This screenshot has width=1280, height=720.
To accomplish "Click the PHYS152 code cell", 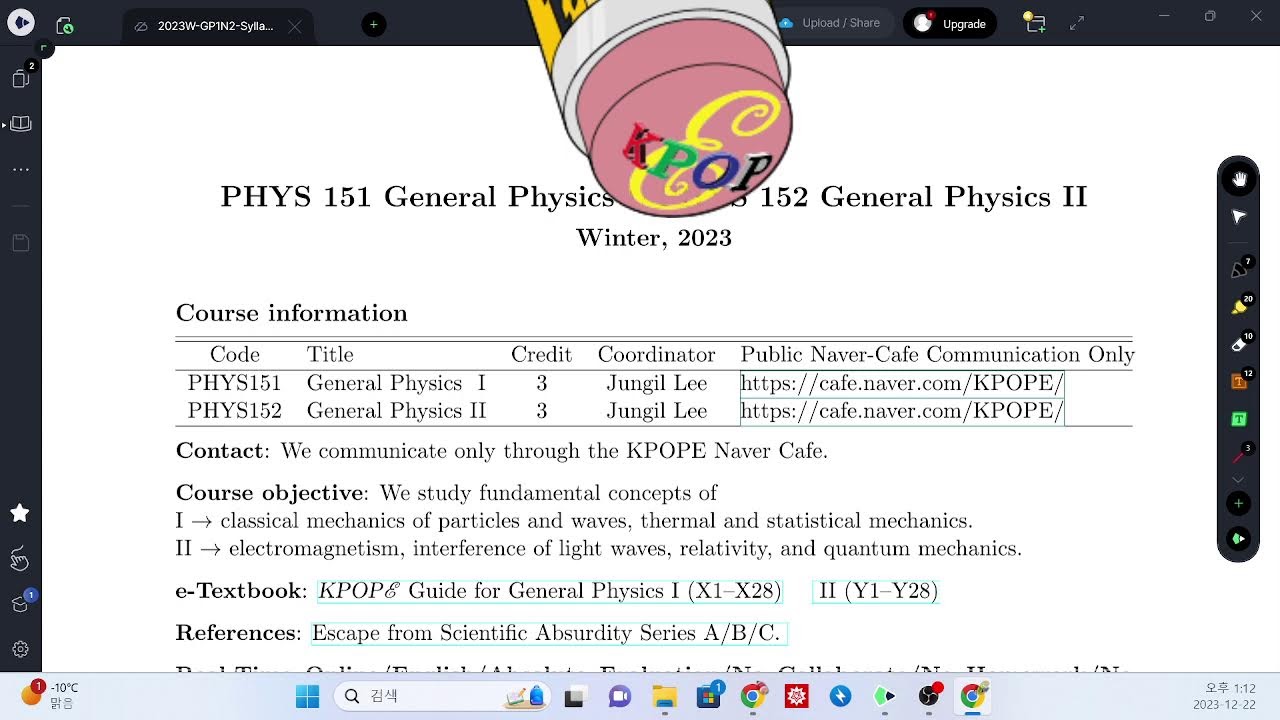I will (234, 411).
